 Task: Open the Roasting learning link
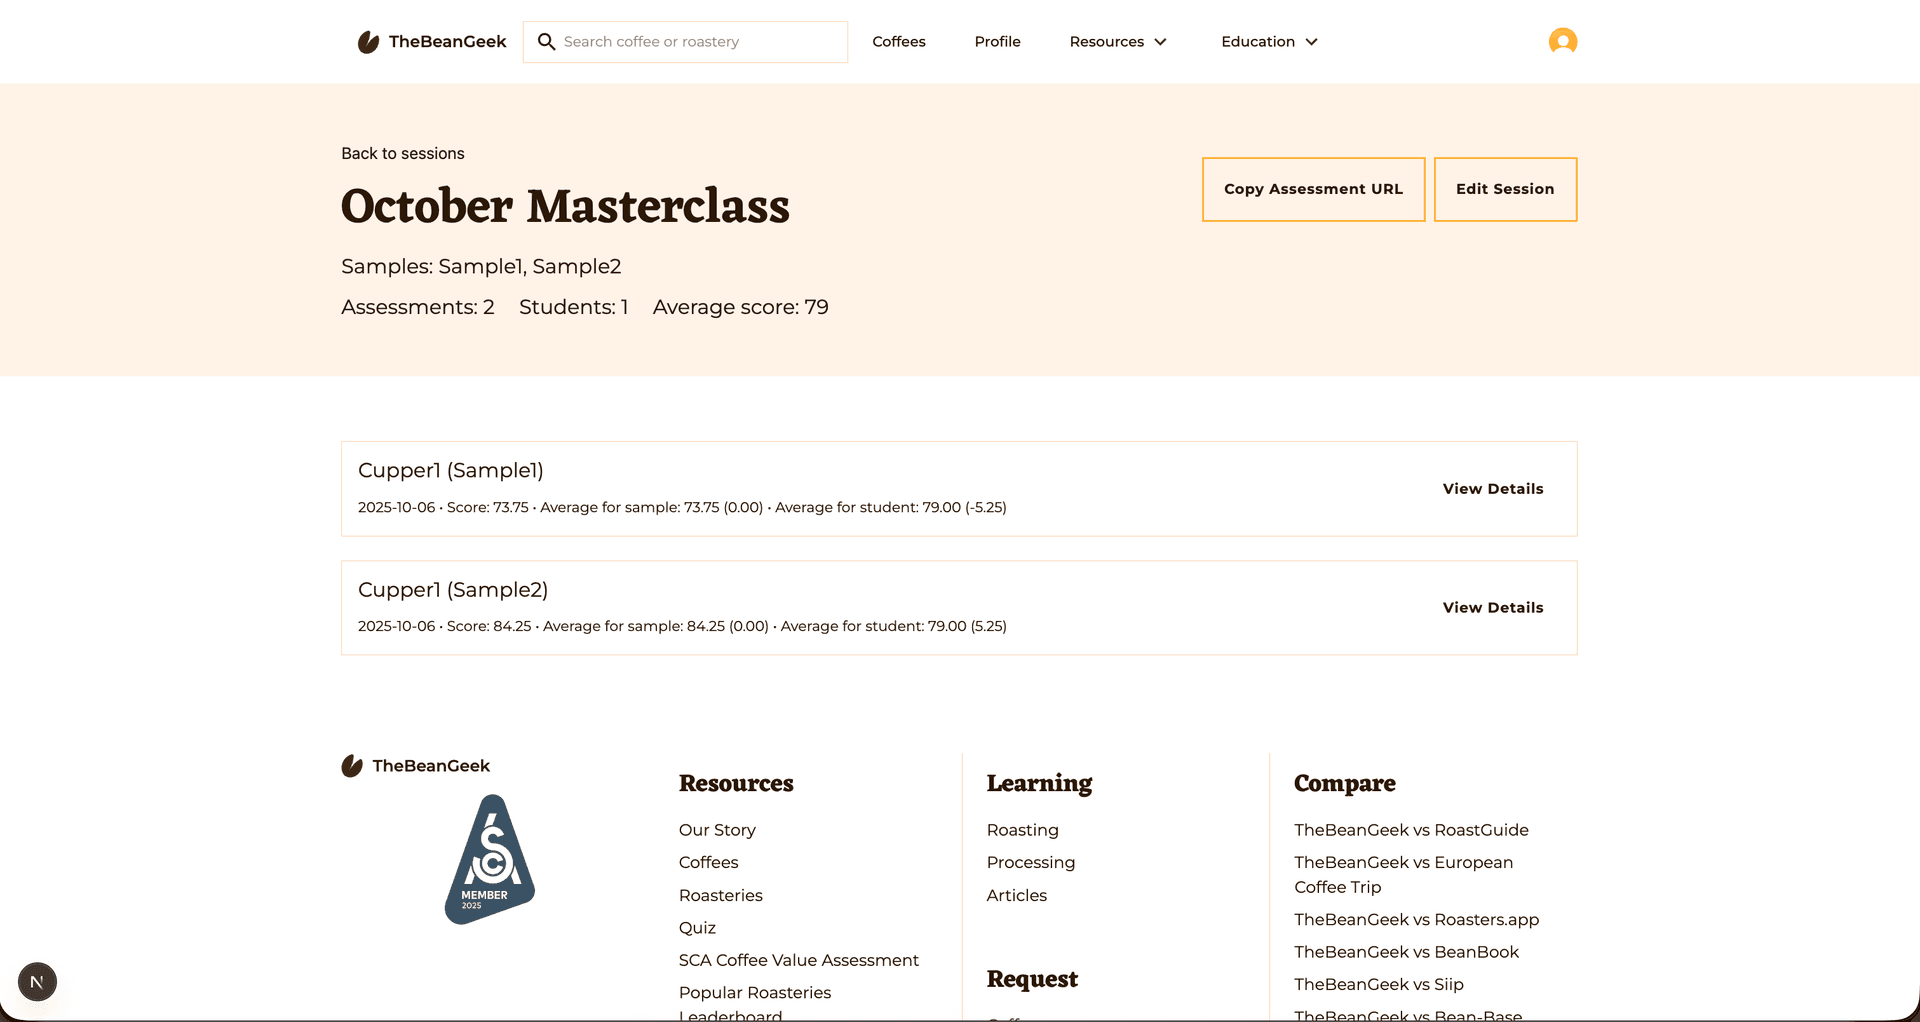coord(1022,830)
